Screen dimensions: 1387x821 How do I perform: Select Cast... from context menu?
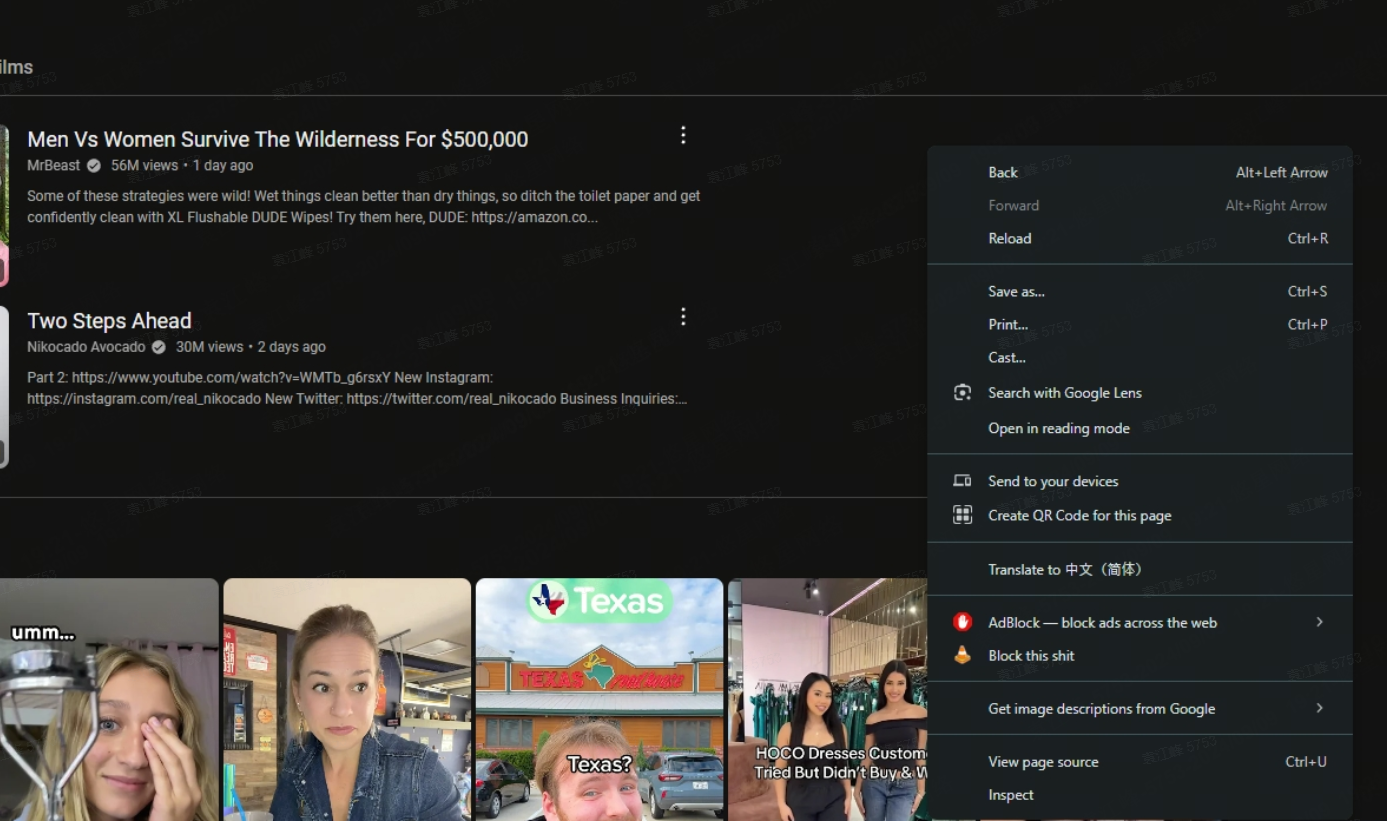tap(1140, 357)
